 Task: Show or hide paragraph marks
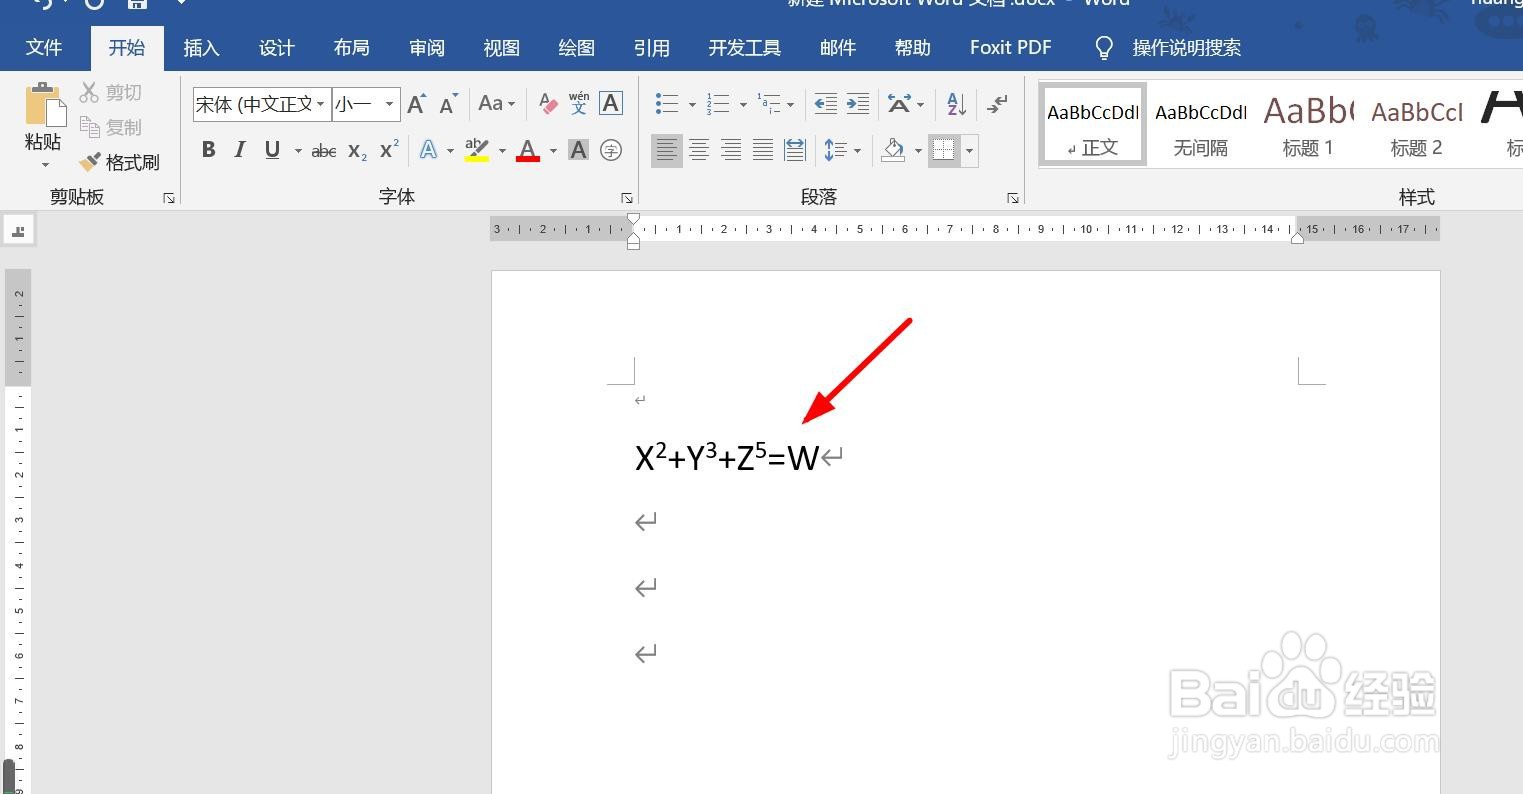coord(997,103)
